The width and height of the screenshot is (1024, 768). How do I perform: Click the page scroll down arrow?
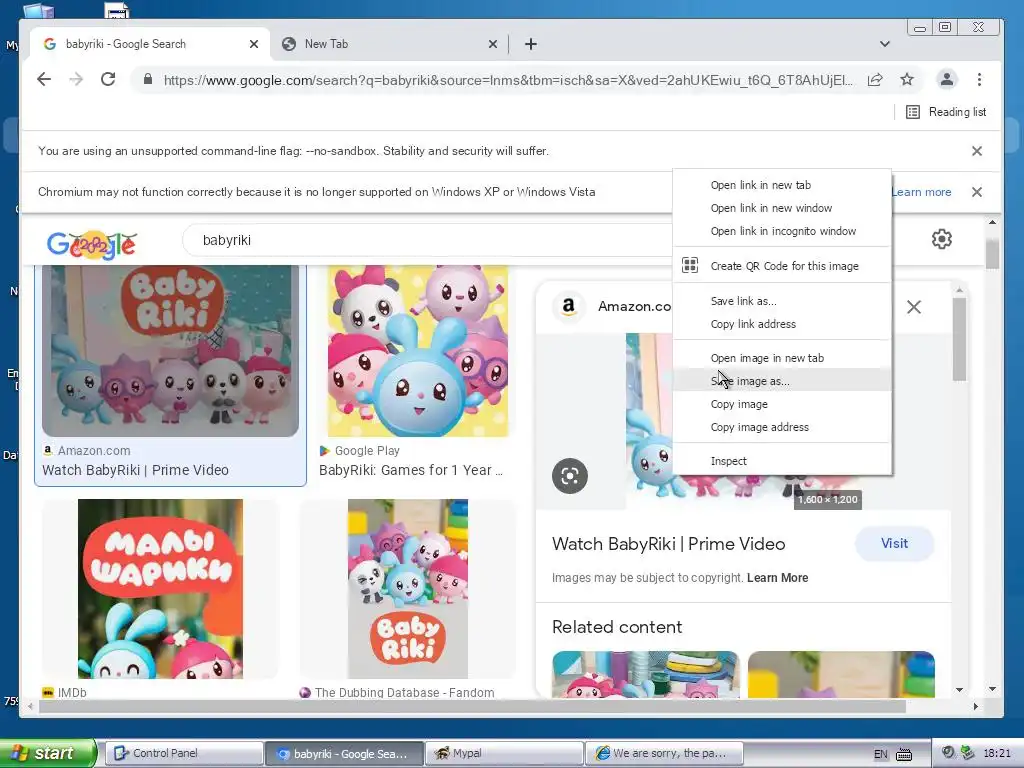(992, 689)
